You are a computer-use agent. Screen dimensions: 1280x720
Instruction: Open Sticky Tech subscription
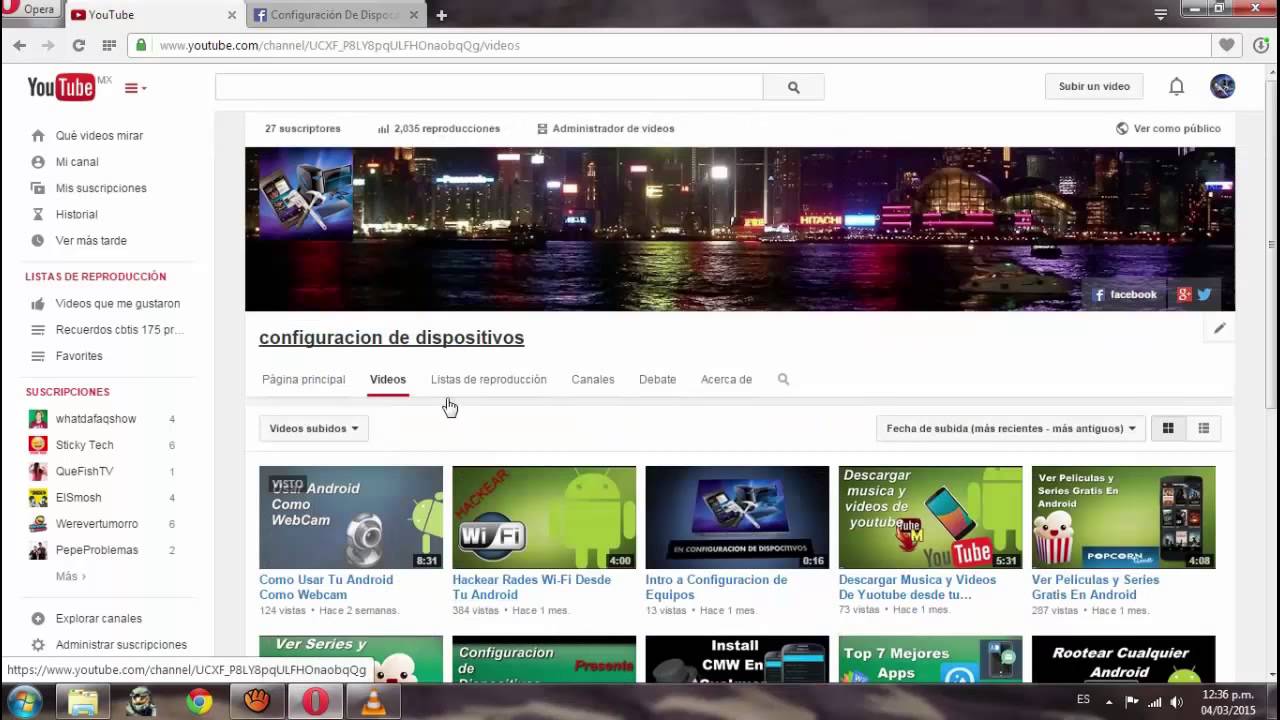point(84,445)
